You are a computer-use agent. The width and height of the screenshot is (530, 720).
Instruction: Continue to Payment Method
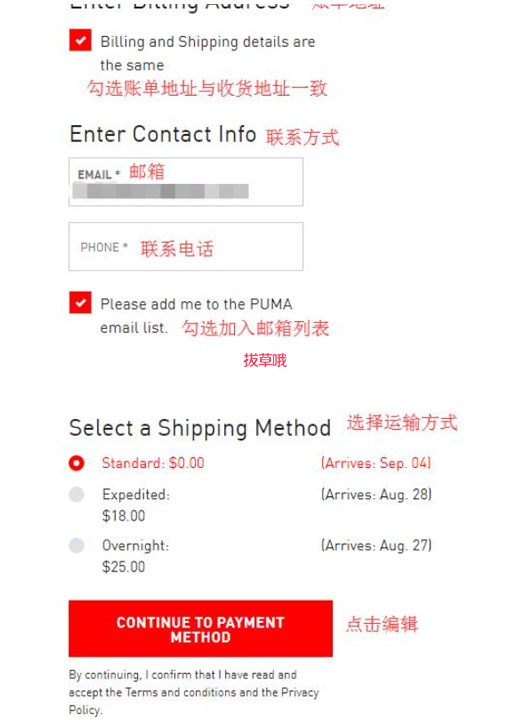201,629
